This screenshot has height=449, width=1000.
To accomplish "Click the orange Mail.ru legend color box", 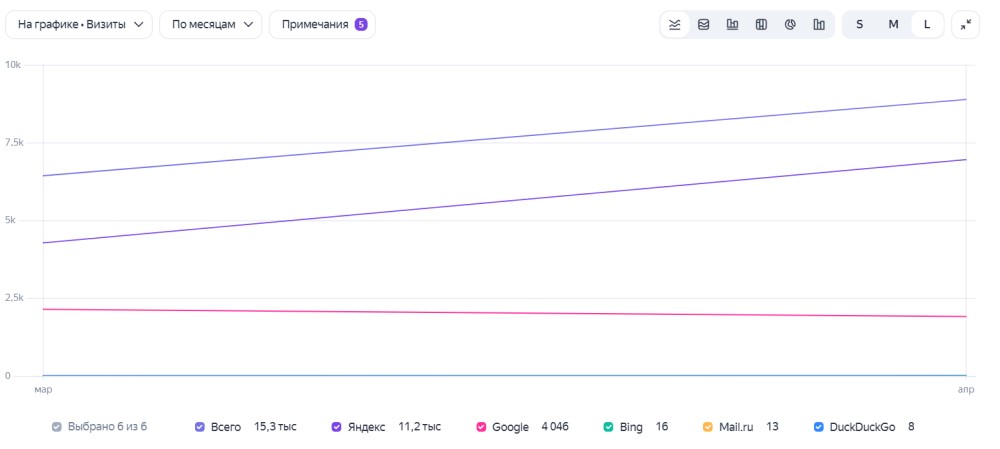I will (707, 427).
